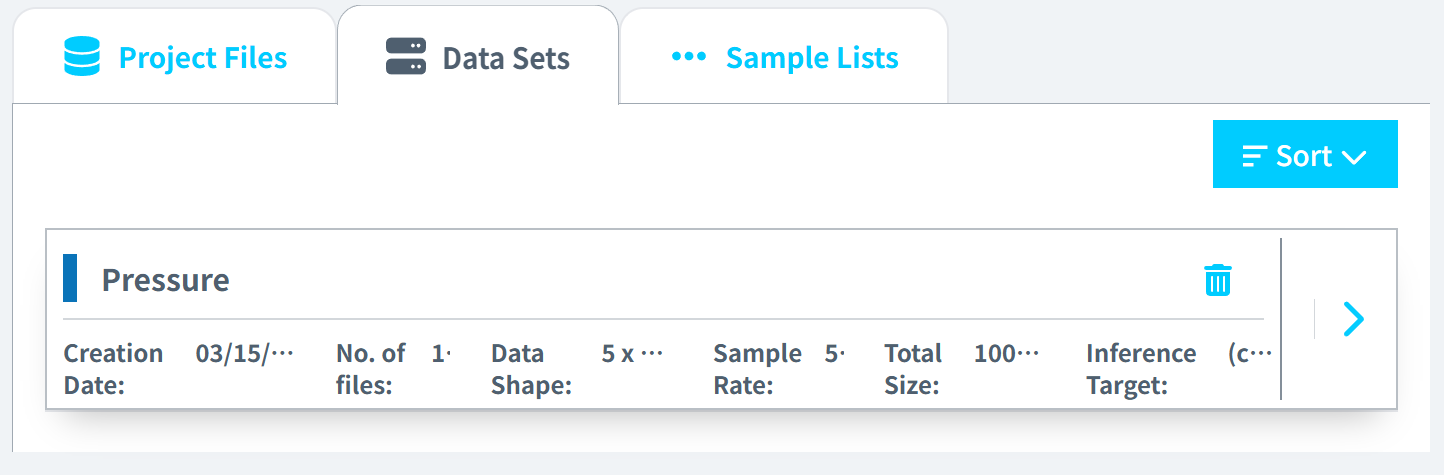
Task: Click the server icon on Data Sets tab
Action: pos(405,57)
